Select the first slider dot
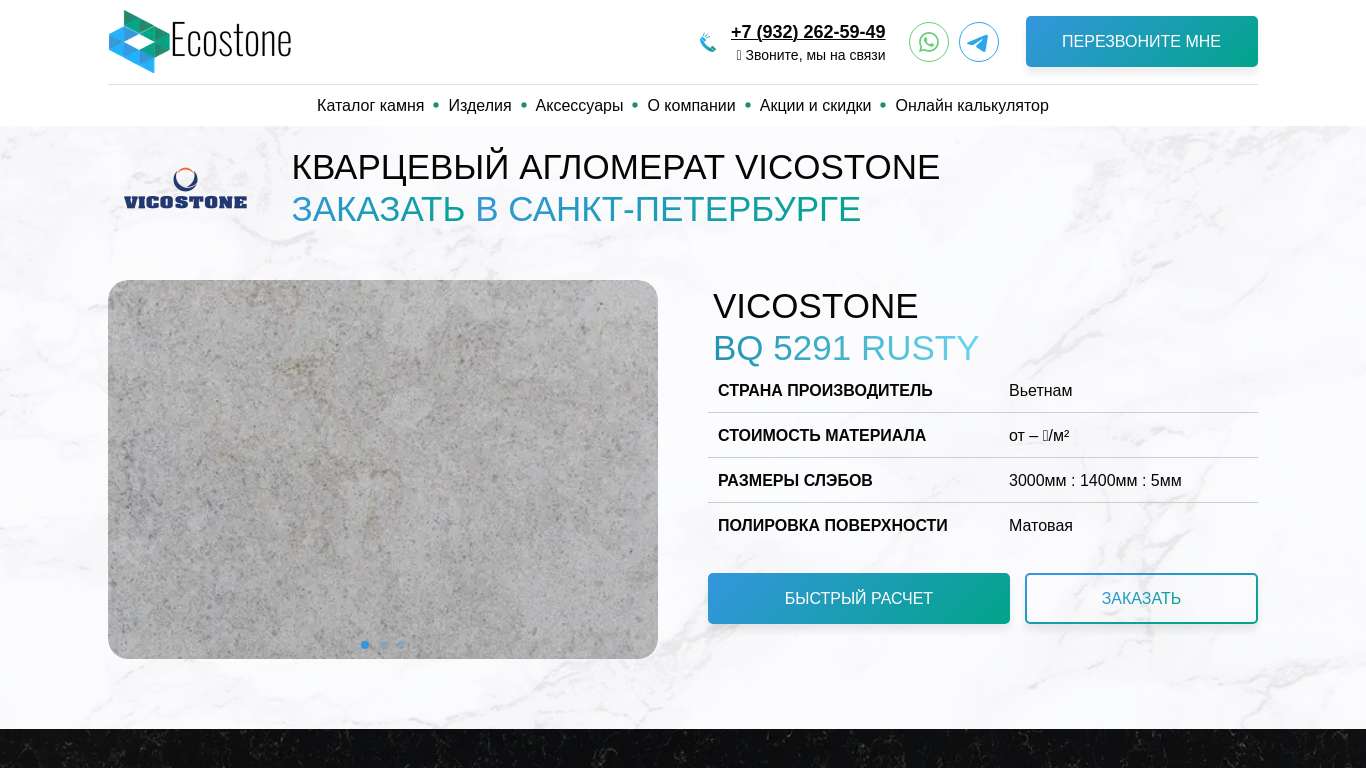 click(365, 645)
